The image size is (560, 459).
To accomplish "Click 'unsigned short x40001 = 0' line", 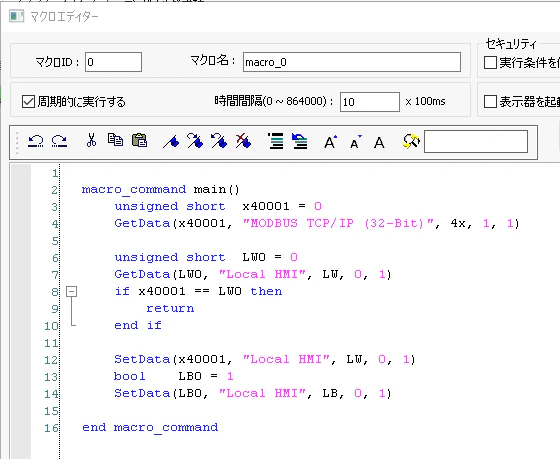I will [218, 206].
